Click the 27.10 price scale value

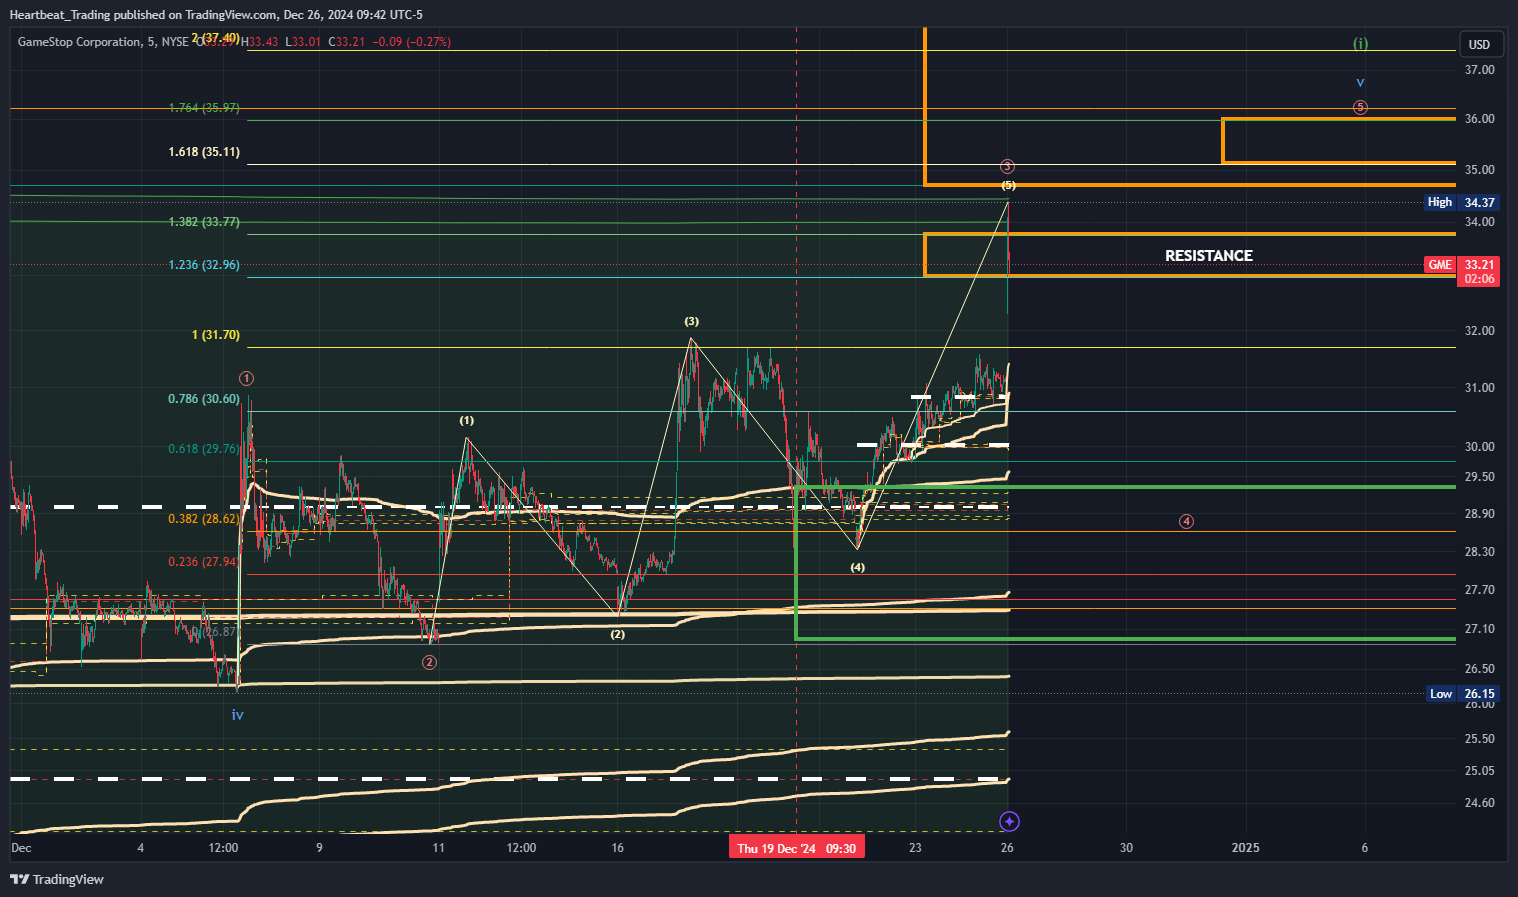click(1479, 629)
